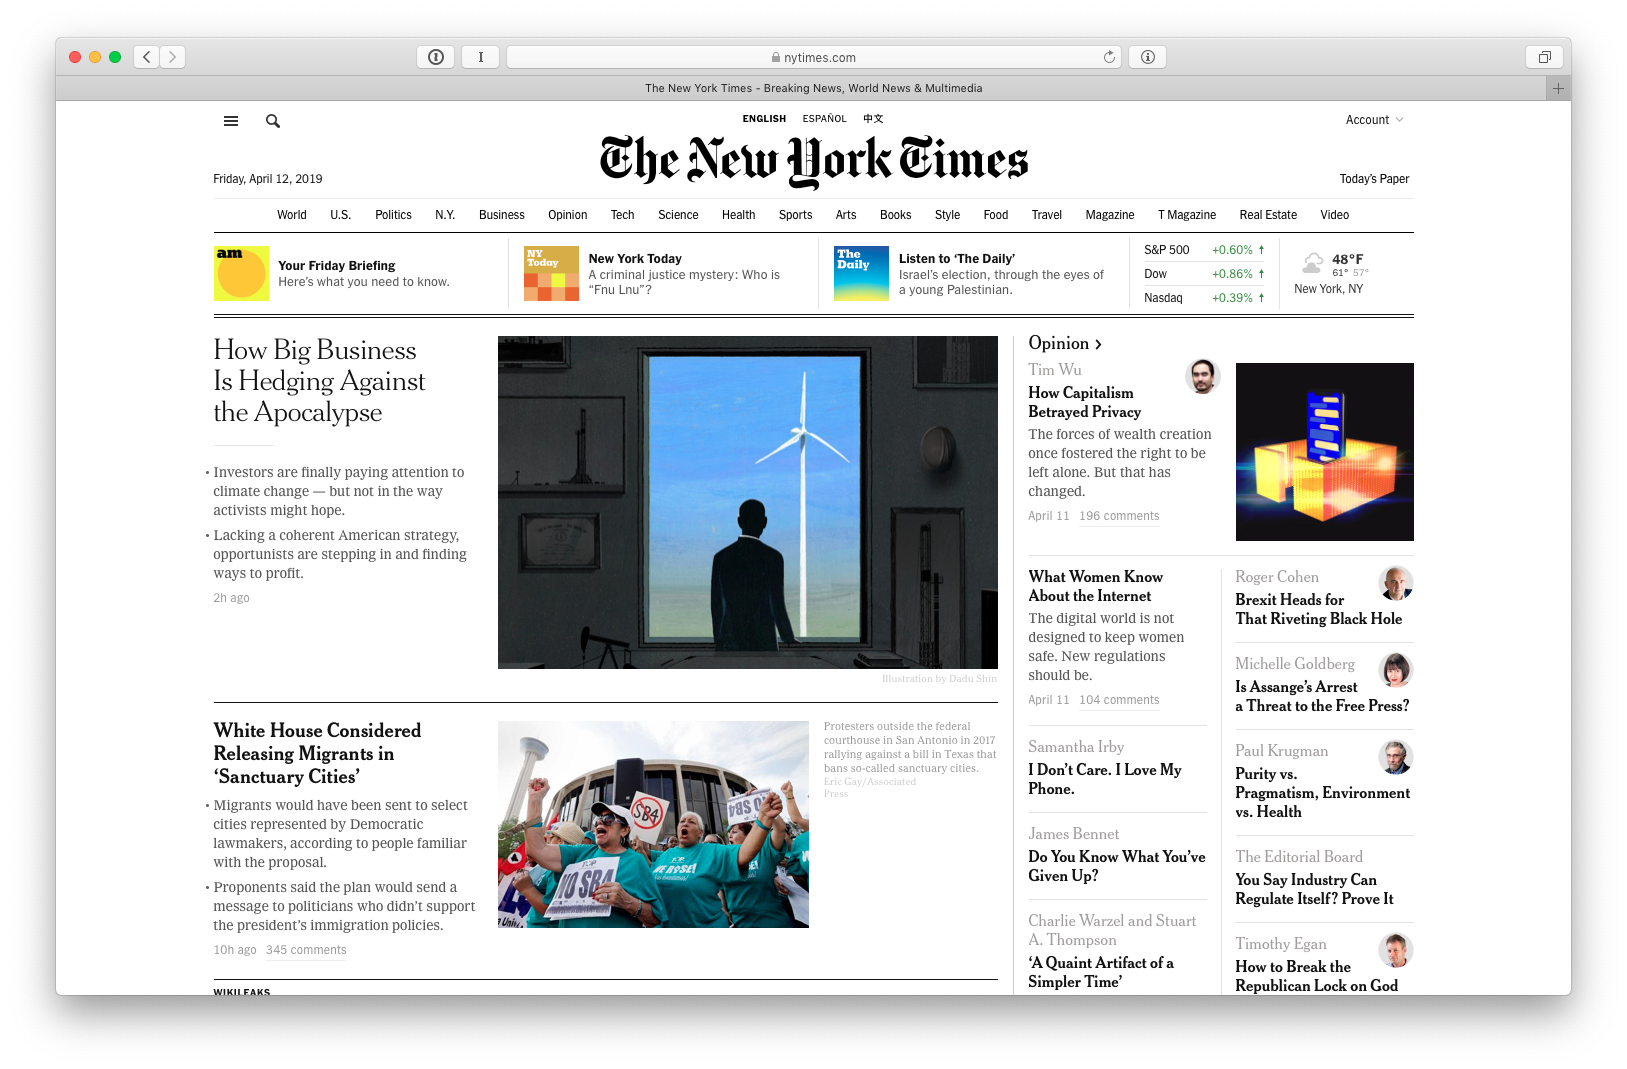
Task: Click the S&P 500 market row
Action: coord(1205,250)
